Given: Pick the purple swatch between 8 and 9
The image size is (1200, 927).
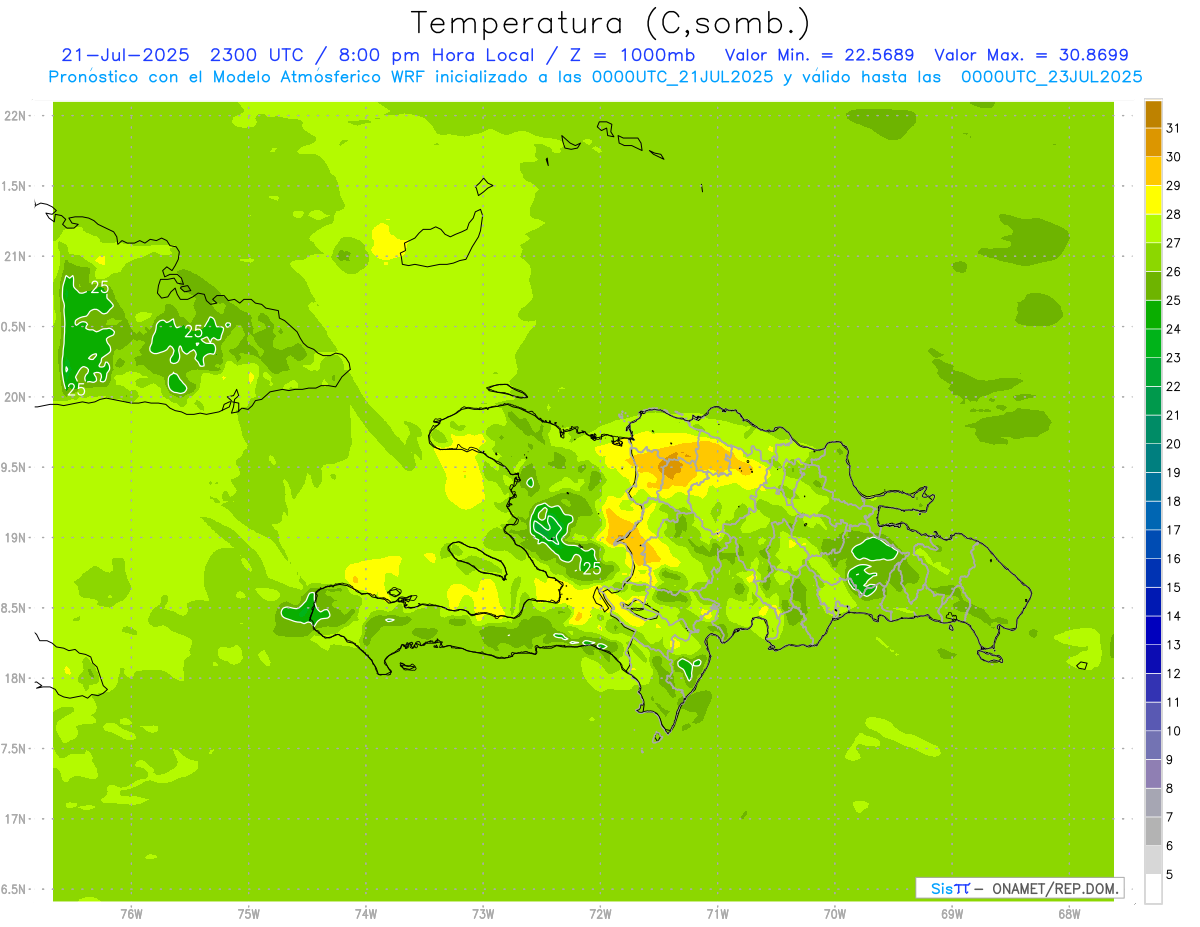Looking at the screenshot, I should (x=1153, y=774).
